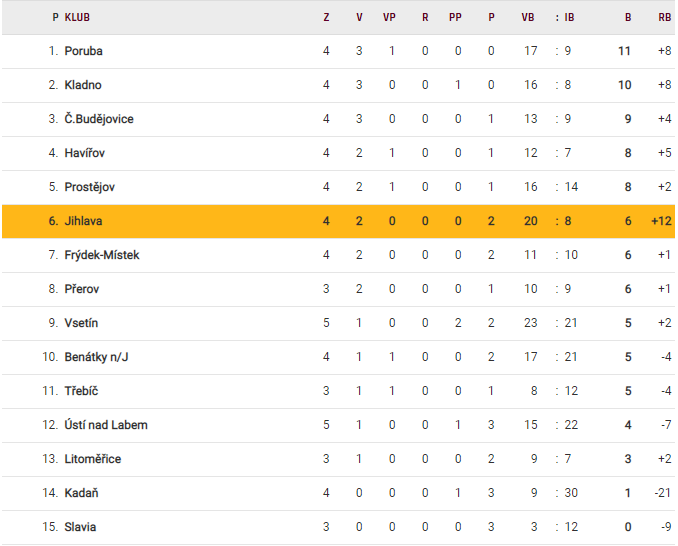Click the B points column header
Screen dimensions: 678x546
(628, 17)
